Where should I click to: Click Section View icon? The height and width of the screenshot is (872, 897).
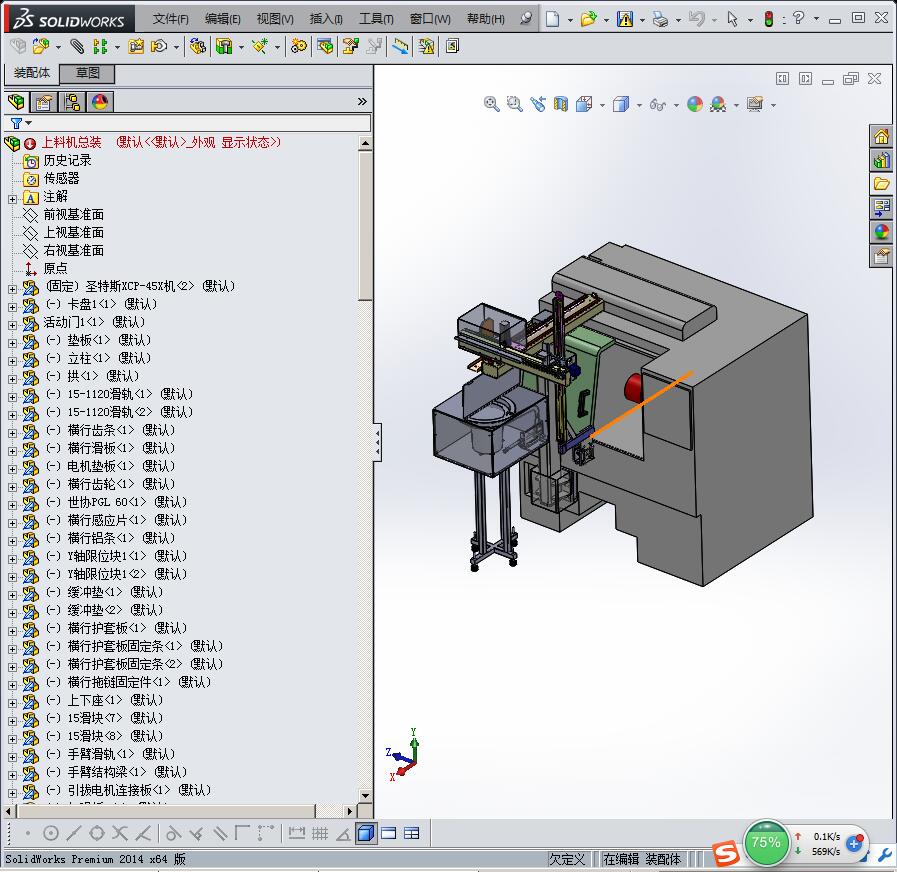pos(561,104)
